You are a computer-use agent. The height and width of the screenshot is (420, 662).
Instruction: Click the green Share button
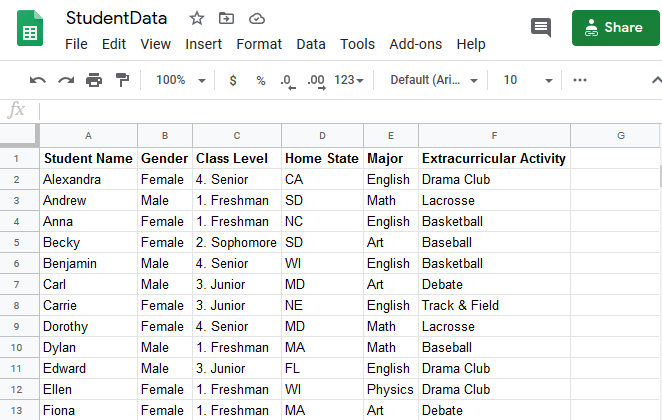(x=616, y=28)
